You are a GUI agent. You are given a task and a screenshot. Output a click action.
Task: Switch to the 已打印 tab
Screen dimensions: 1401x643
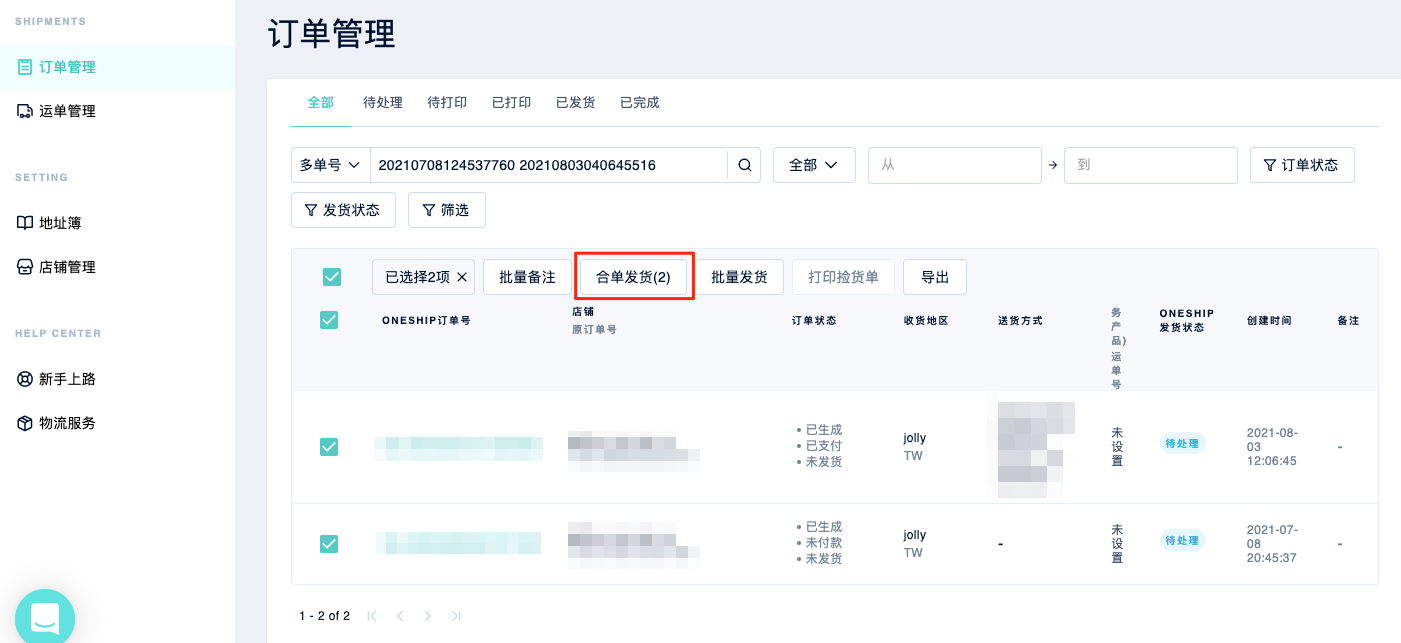point(511,103)
